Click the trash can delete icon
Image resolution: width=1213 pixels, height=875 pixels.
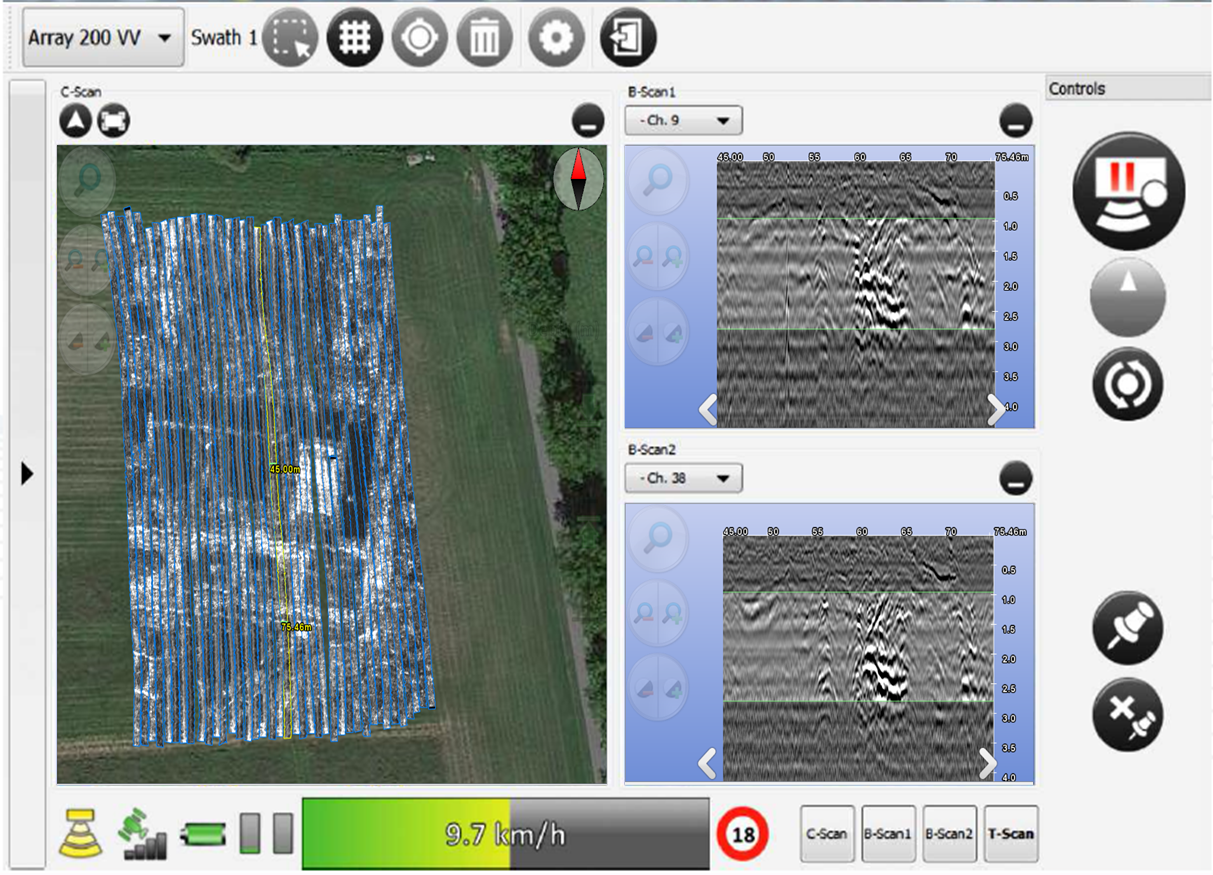(484, 38)
